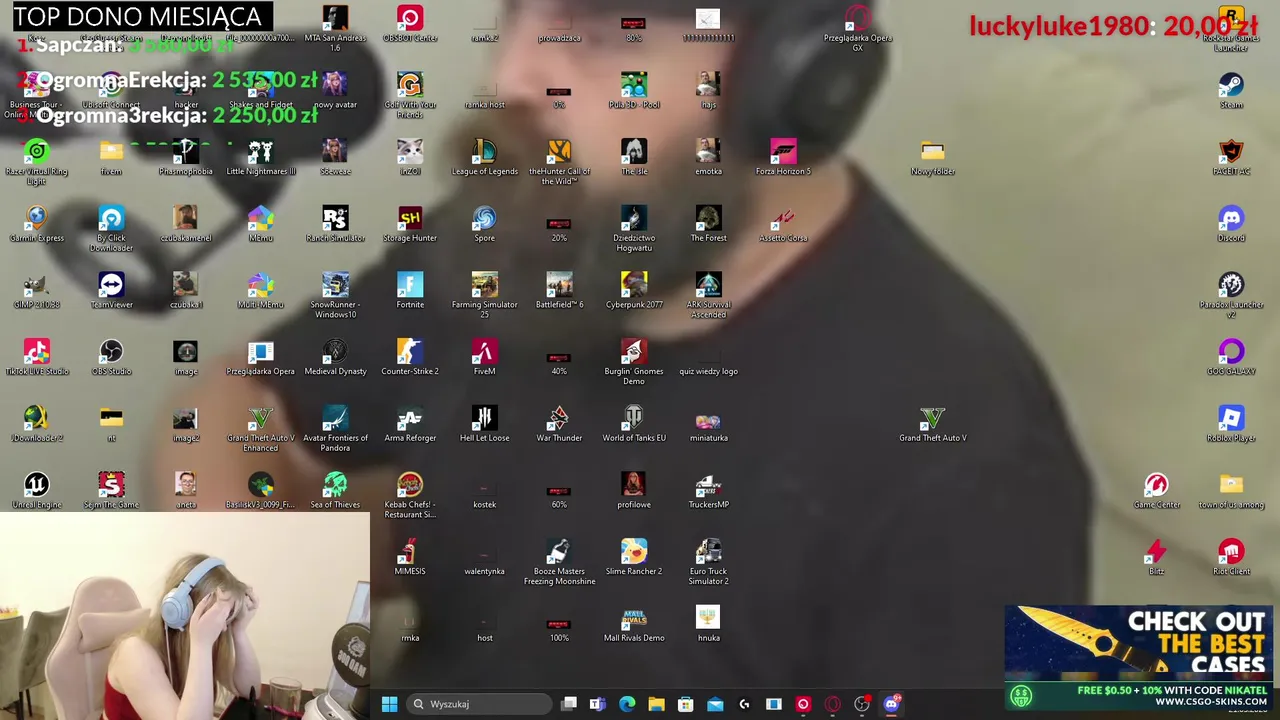Open the GOG GALAXY shortcut

click(x=1231, y=358)
